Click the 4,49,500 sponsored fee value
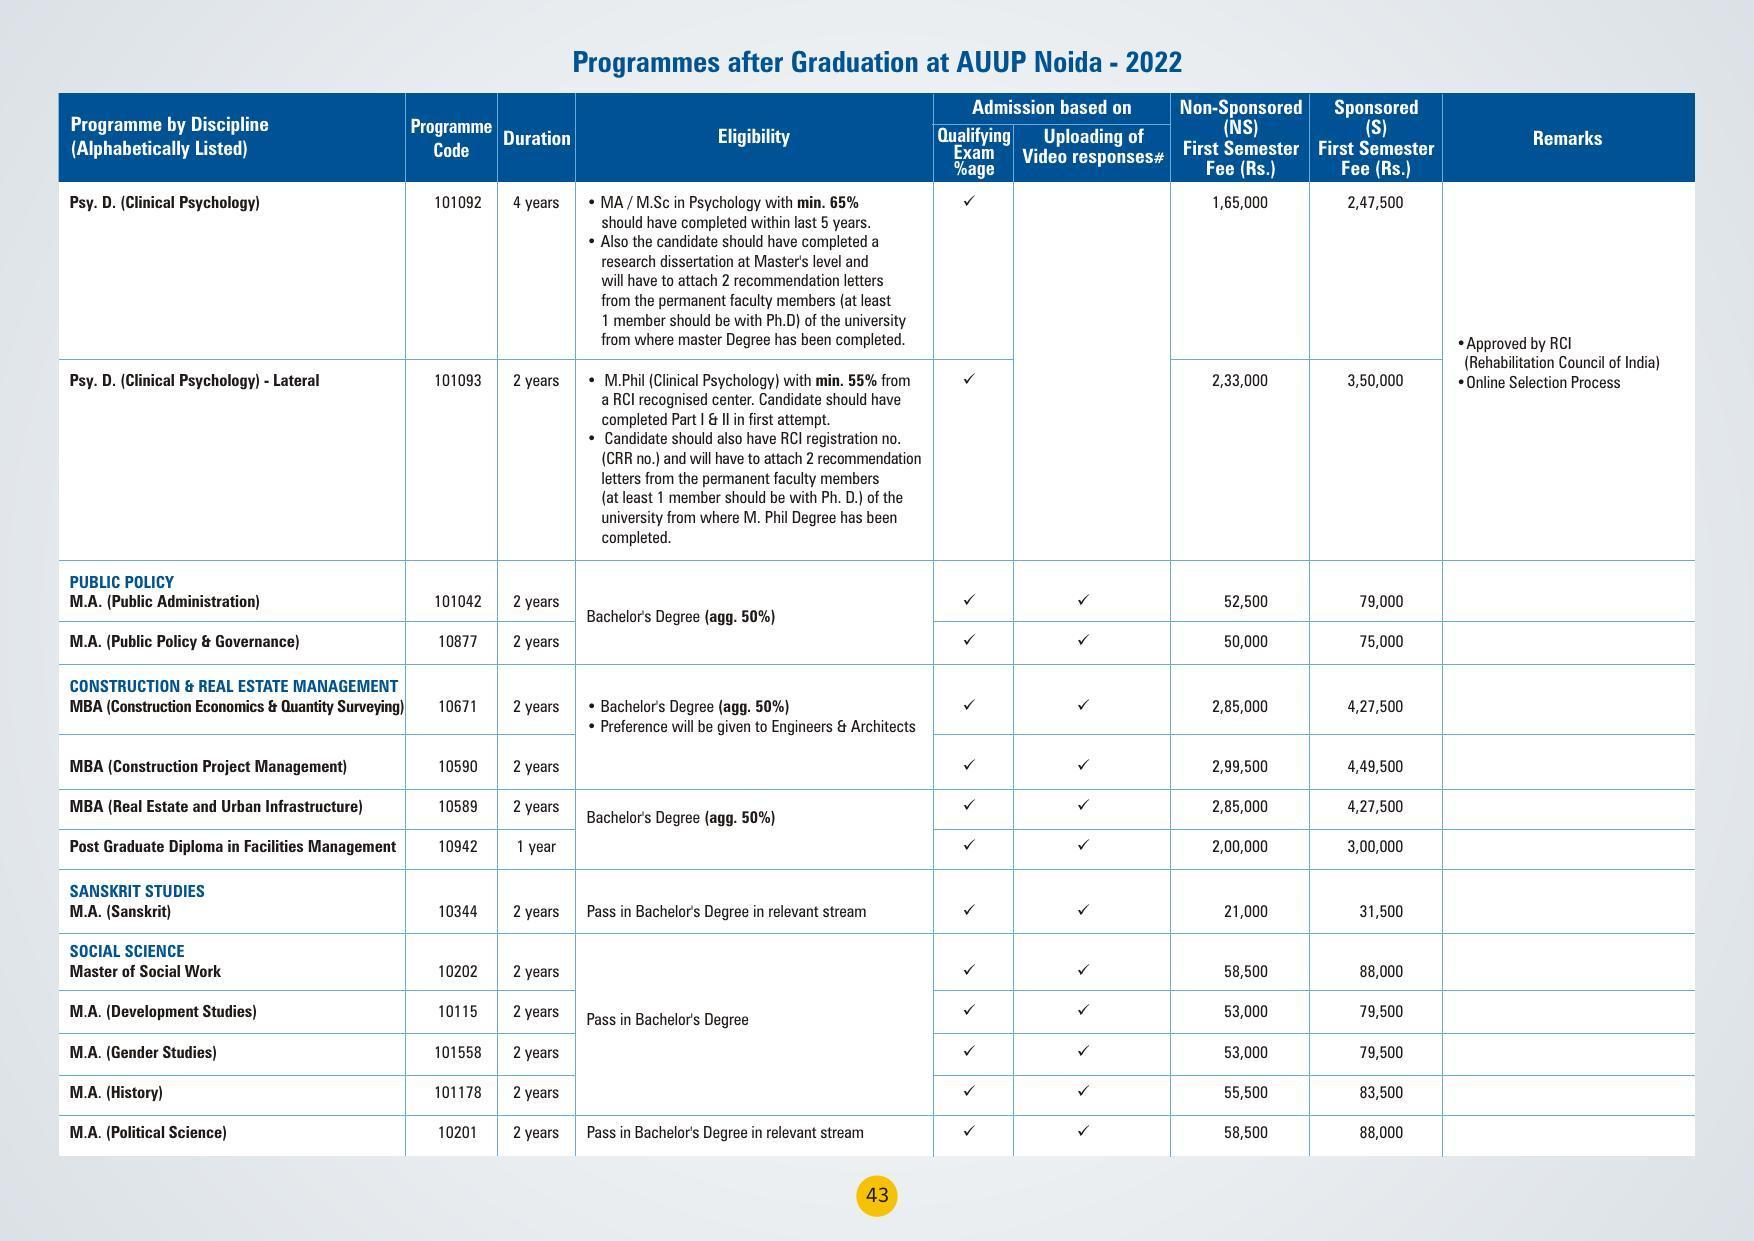1754x1241 pixels. [x=1375, y=766]
